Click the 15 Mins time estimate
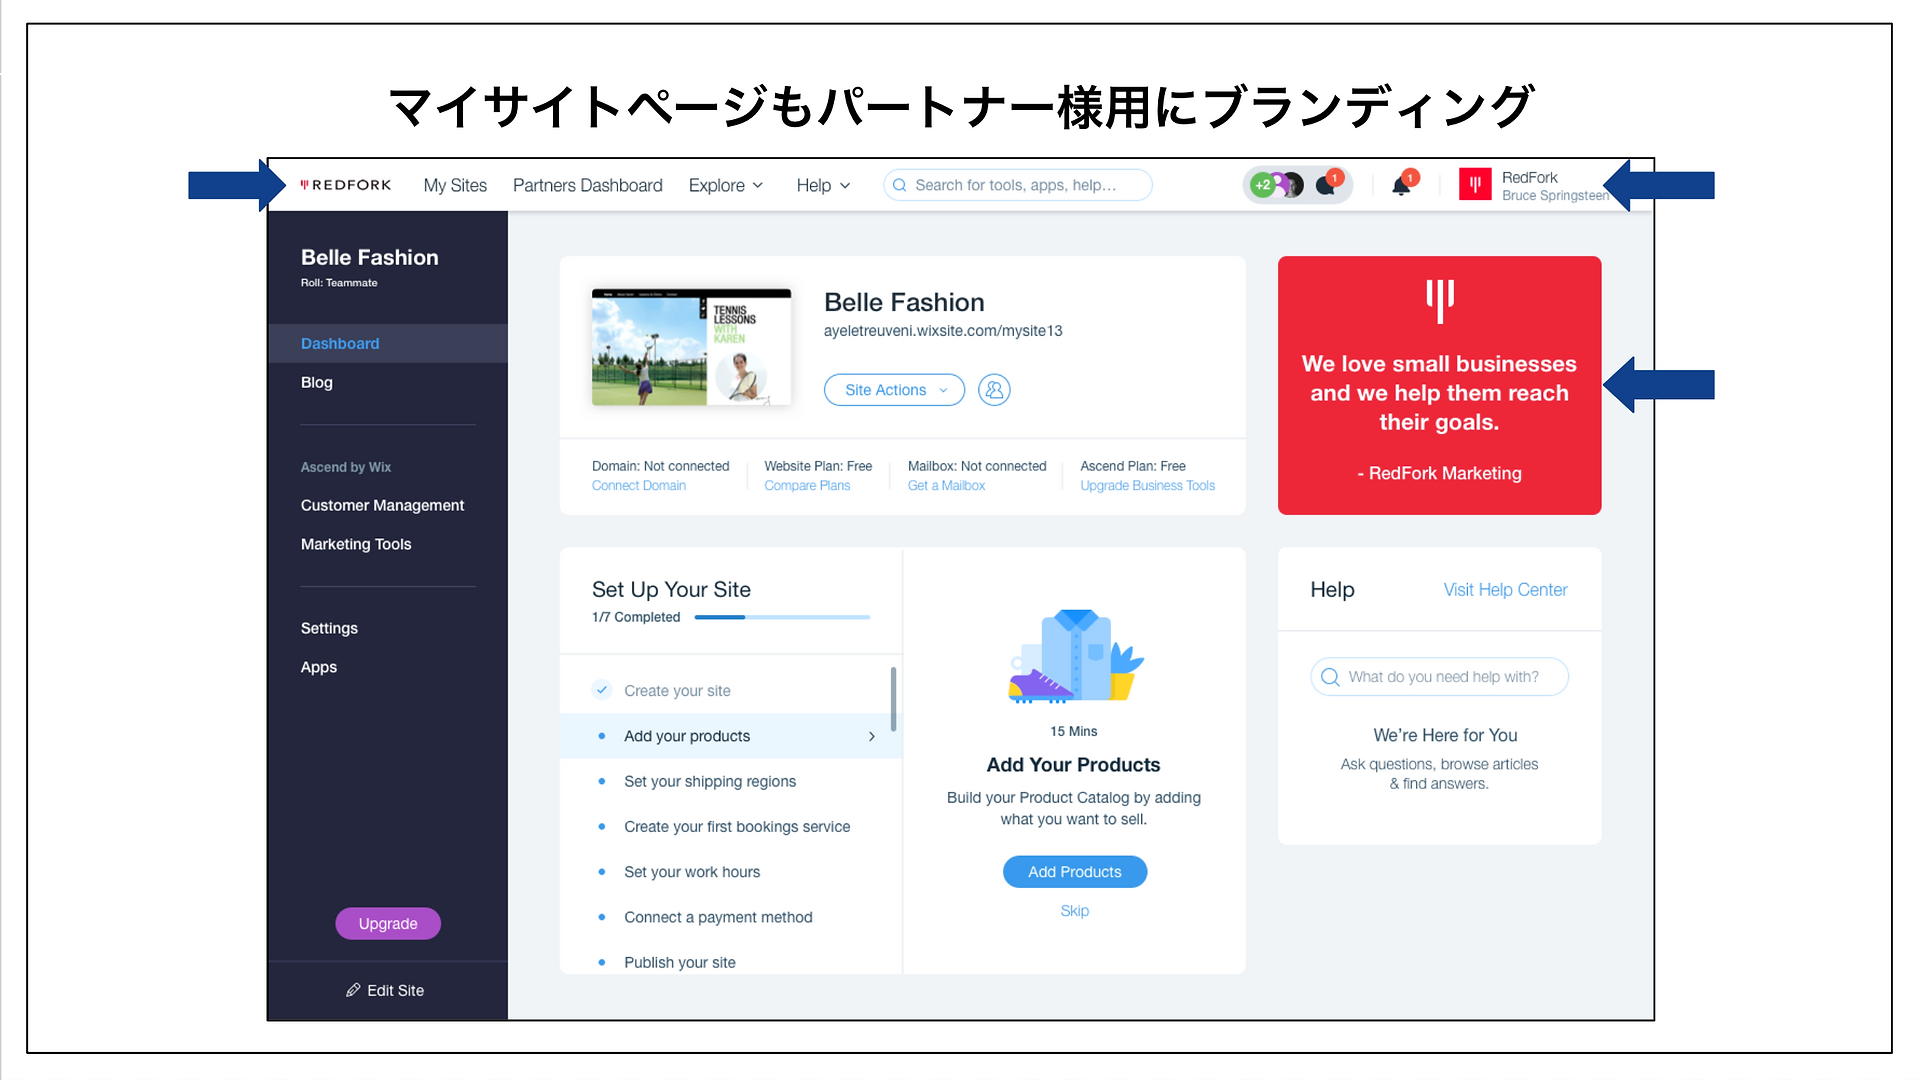Screen dimensions: 1920x1080 click(x=1074, y=732)
